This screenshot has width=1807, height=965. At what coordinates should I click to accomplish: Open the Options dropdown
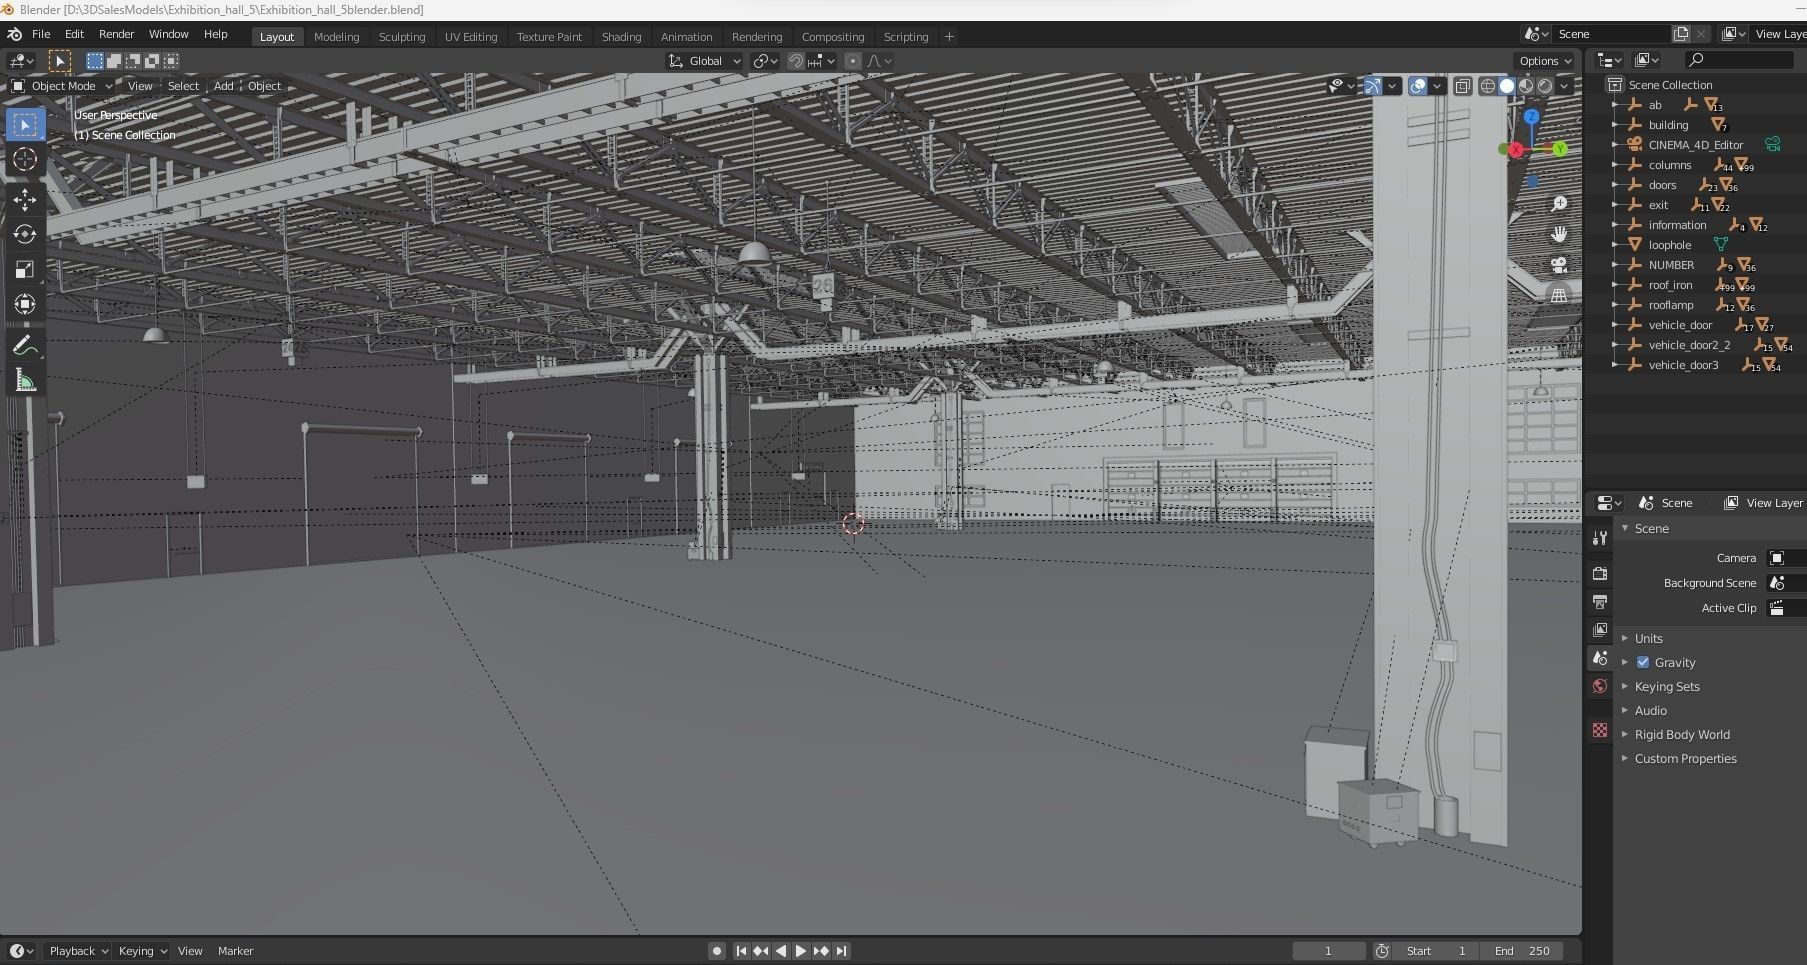1545,61
